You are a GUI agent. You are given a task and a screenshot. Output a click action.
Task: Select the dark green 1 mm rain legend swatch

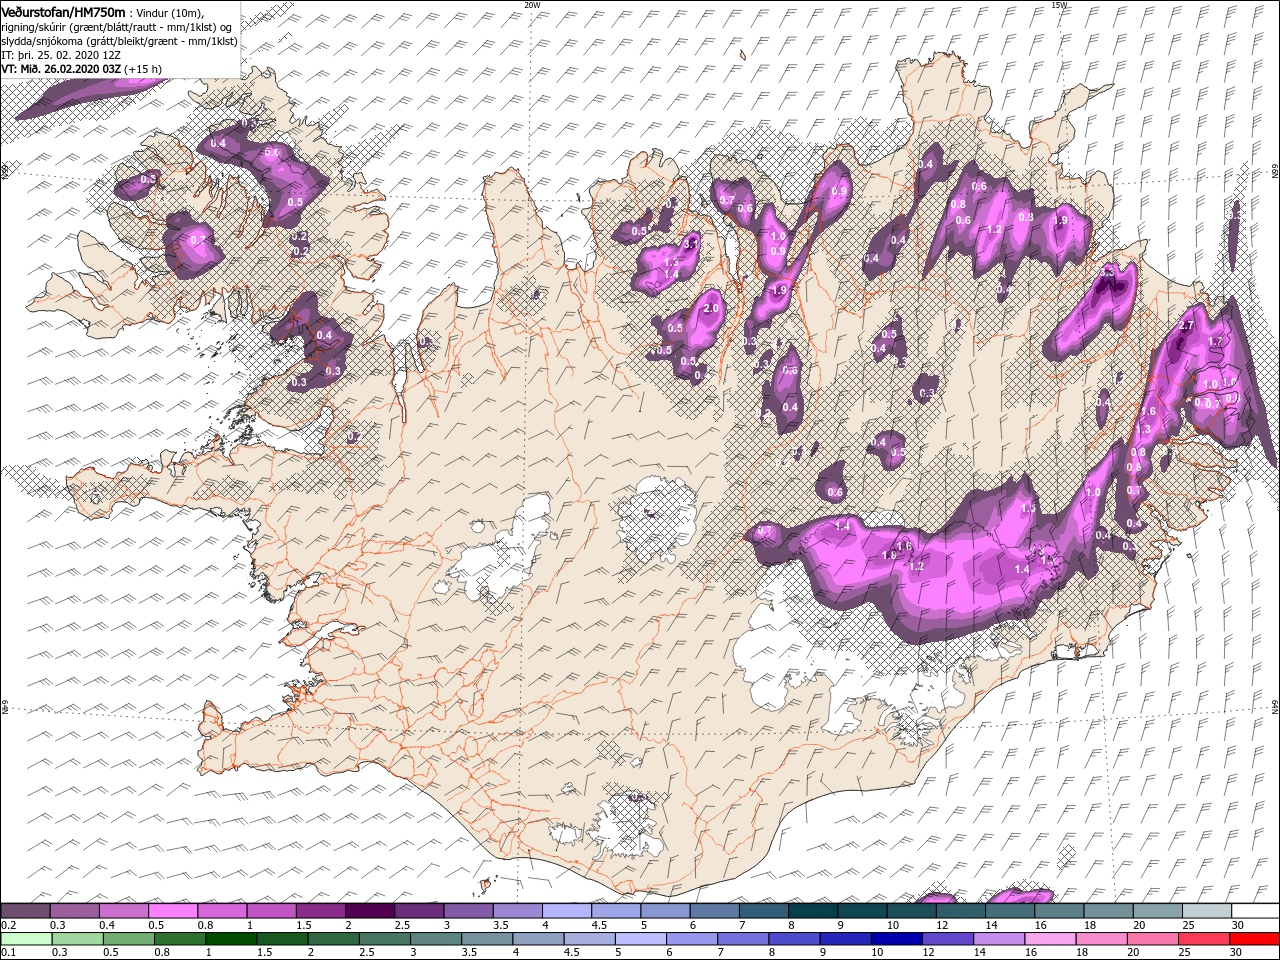(231, 939)
